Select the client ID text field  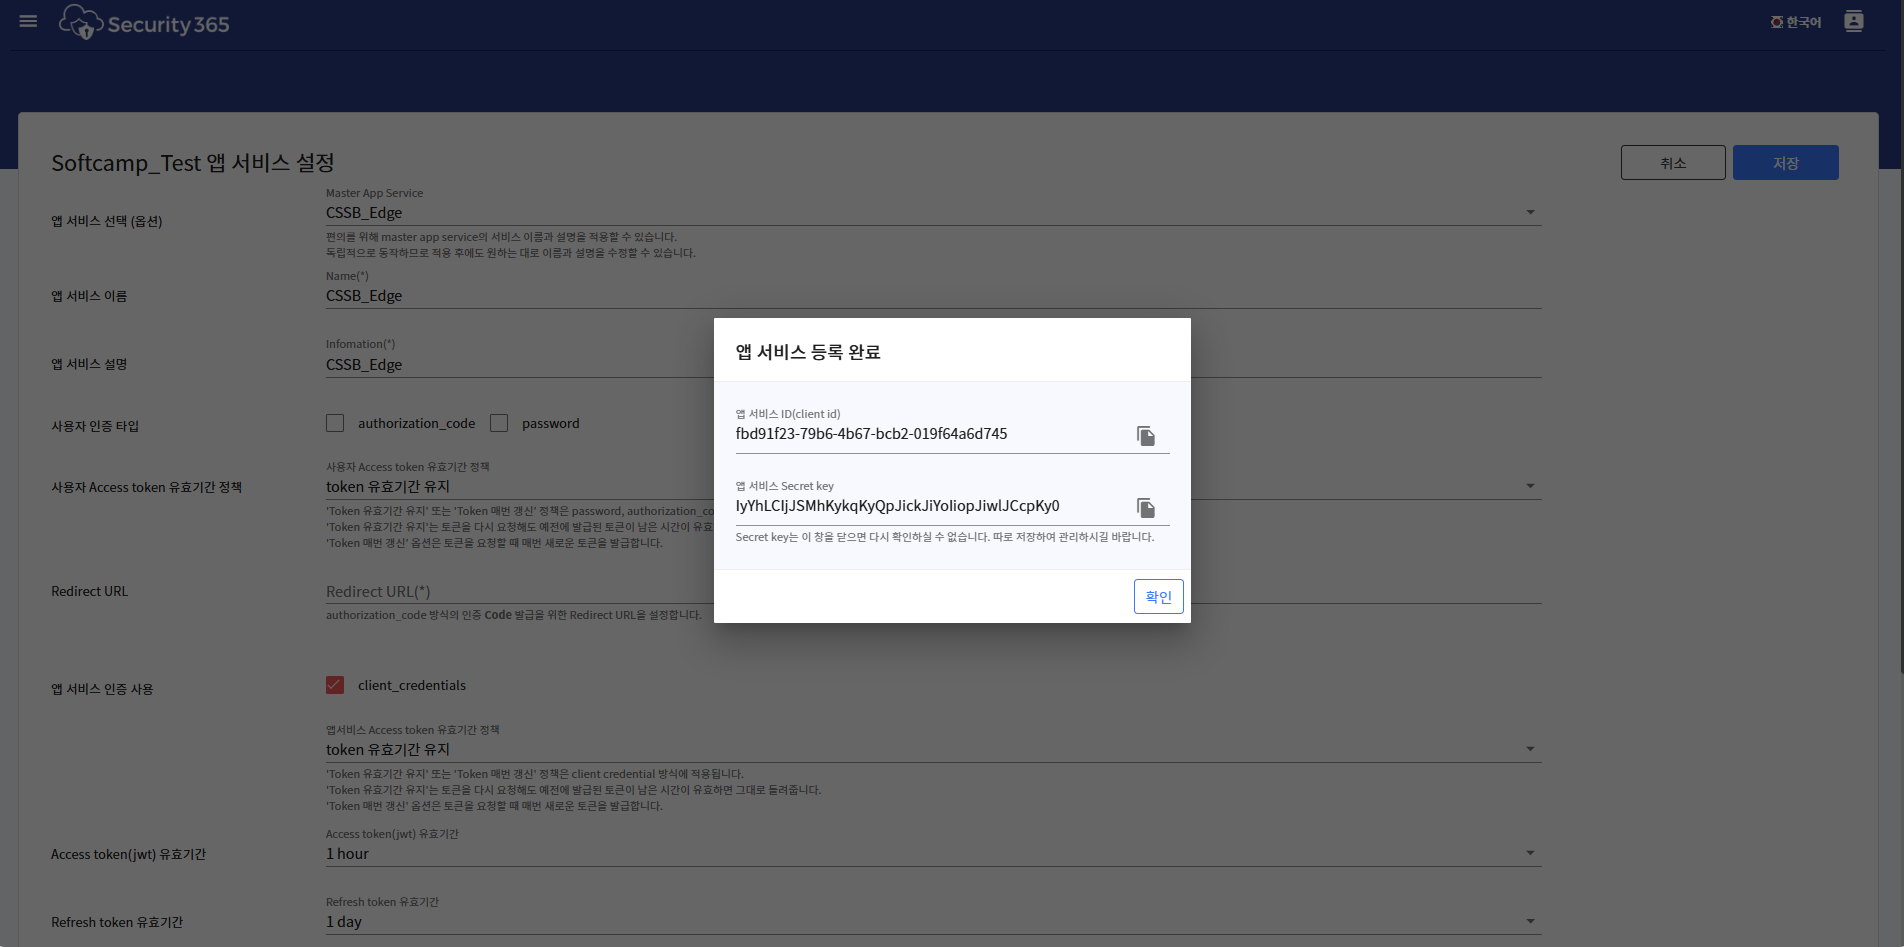point(928,434)
